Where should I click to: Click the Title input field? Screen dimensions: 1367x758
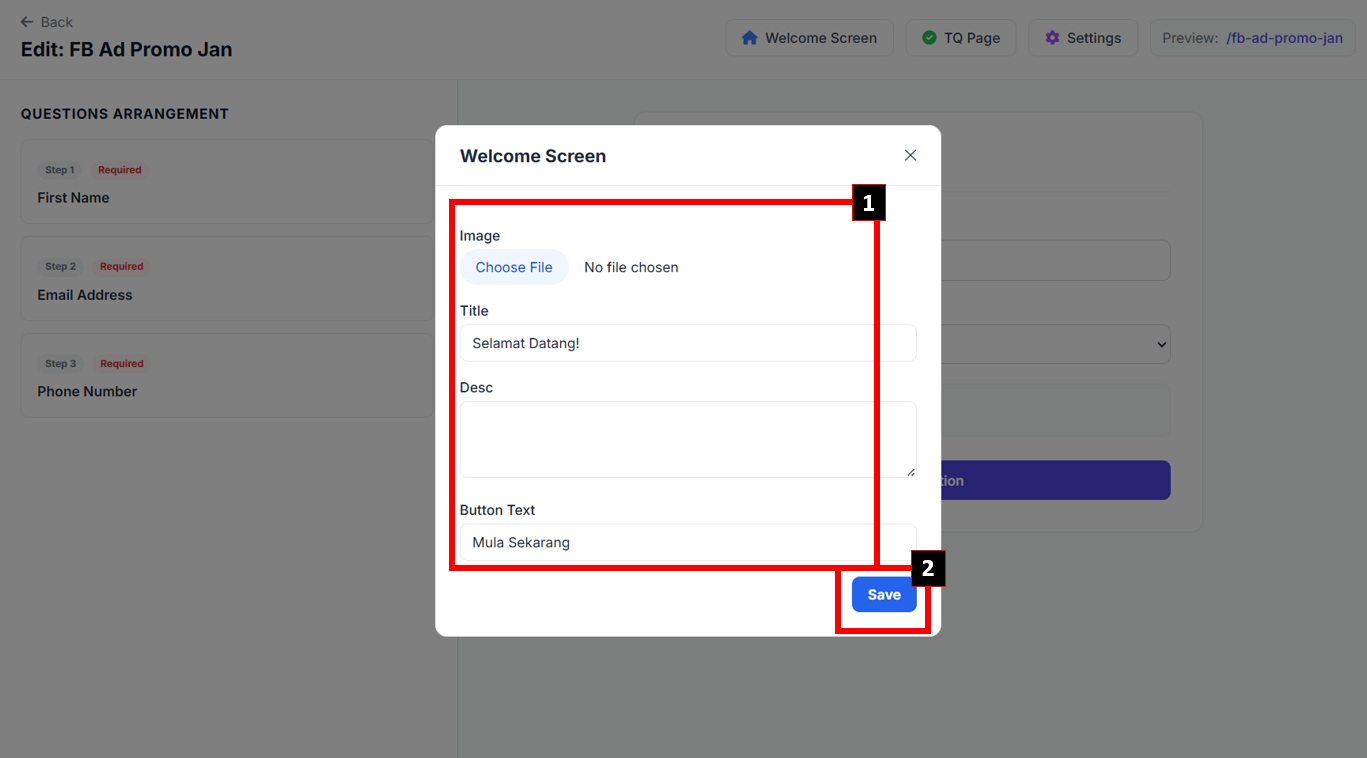point(687,343)
